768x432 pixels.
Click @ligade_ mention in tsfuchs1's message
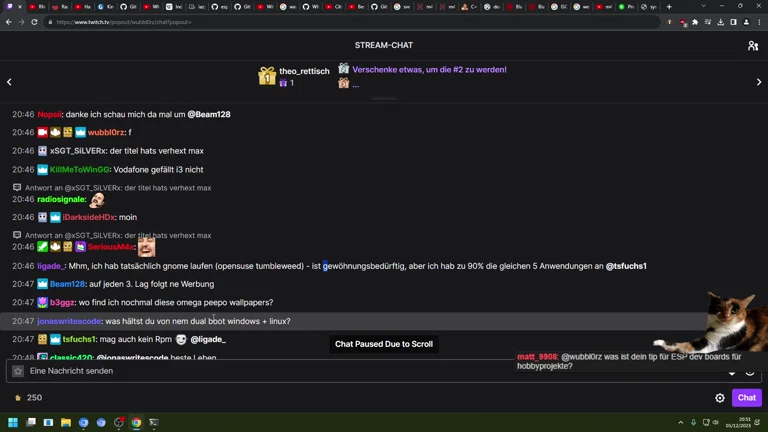tap(208, 339)
